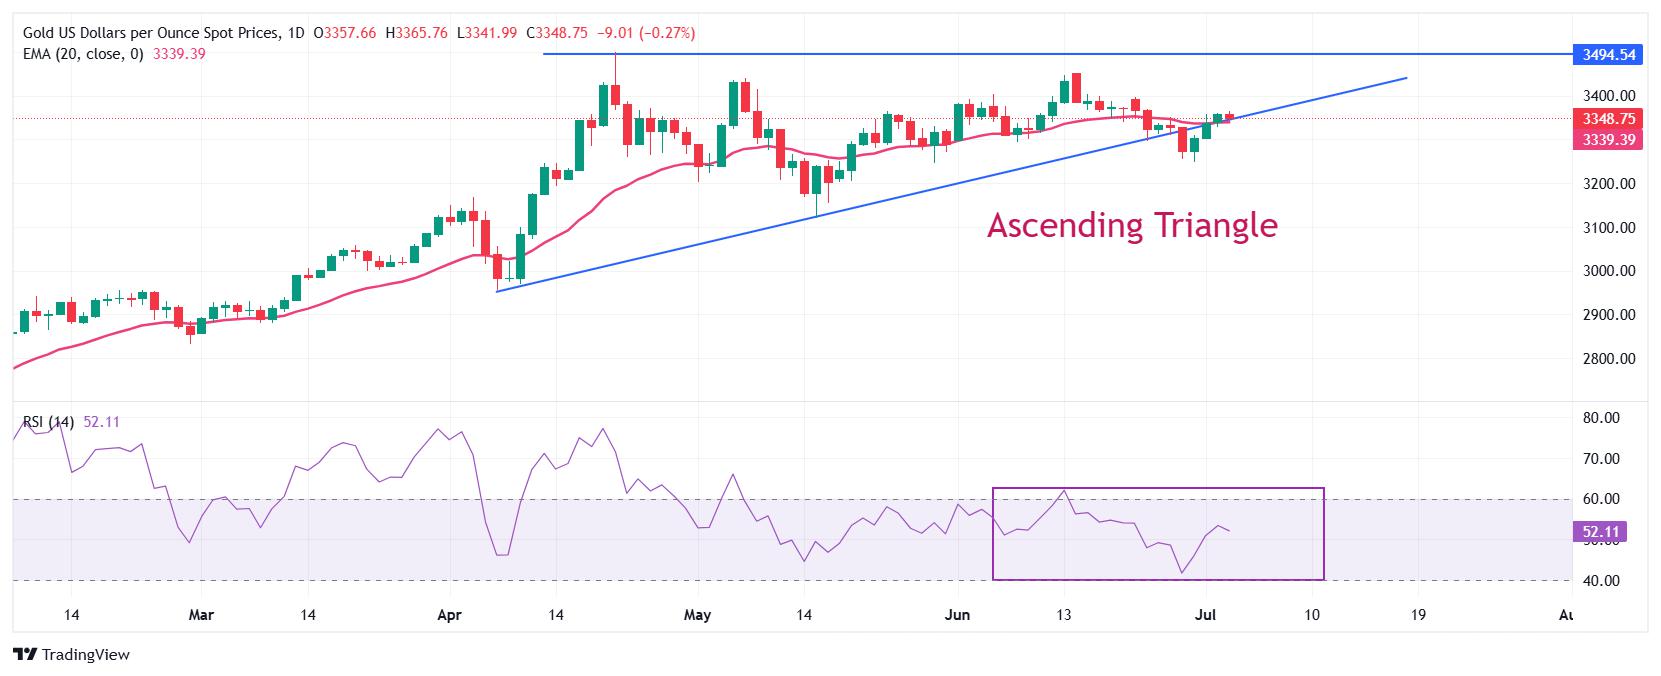Click the May marker on time axis

click(x=697, y=615)
